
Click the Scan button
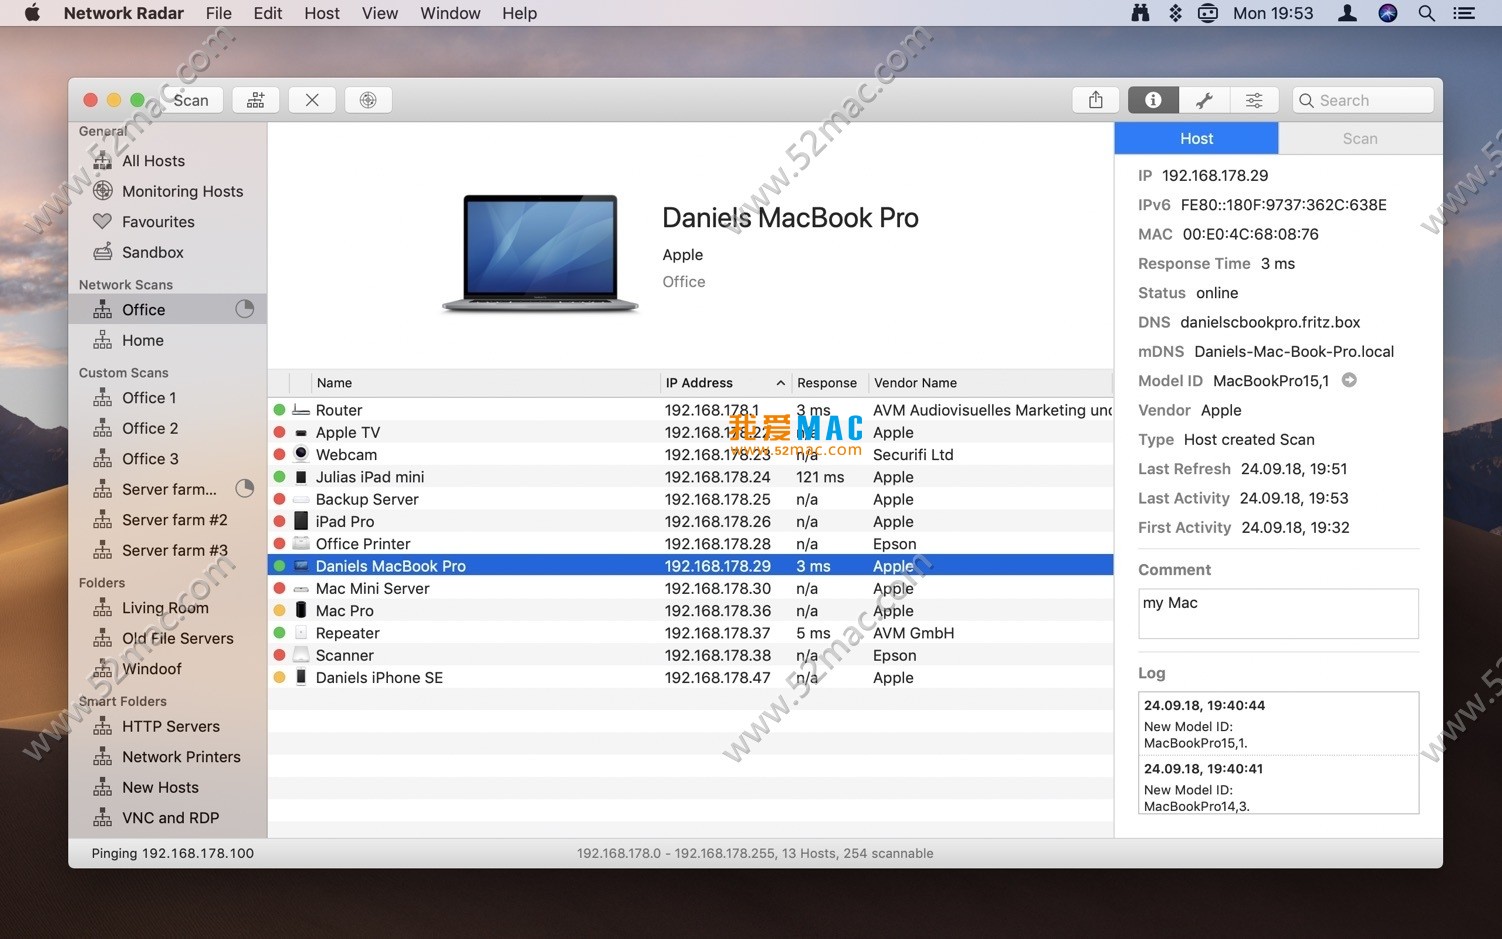(190, 99)
